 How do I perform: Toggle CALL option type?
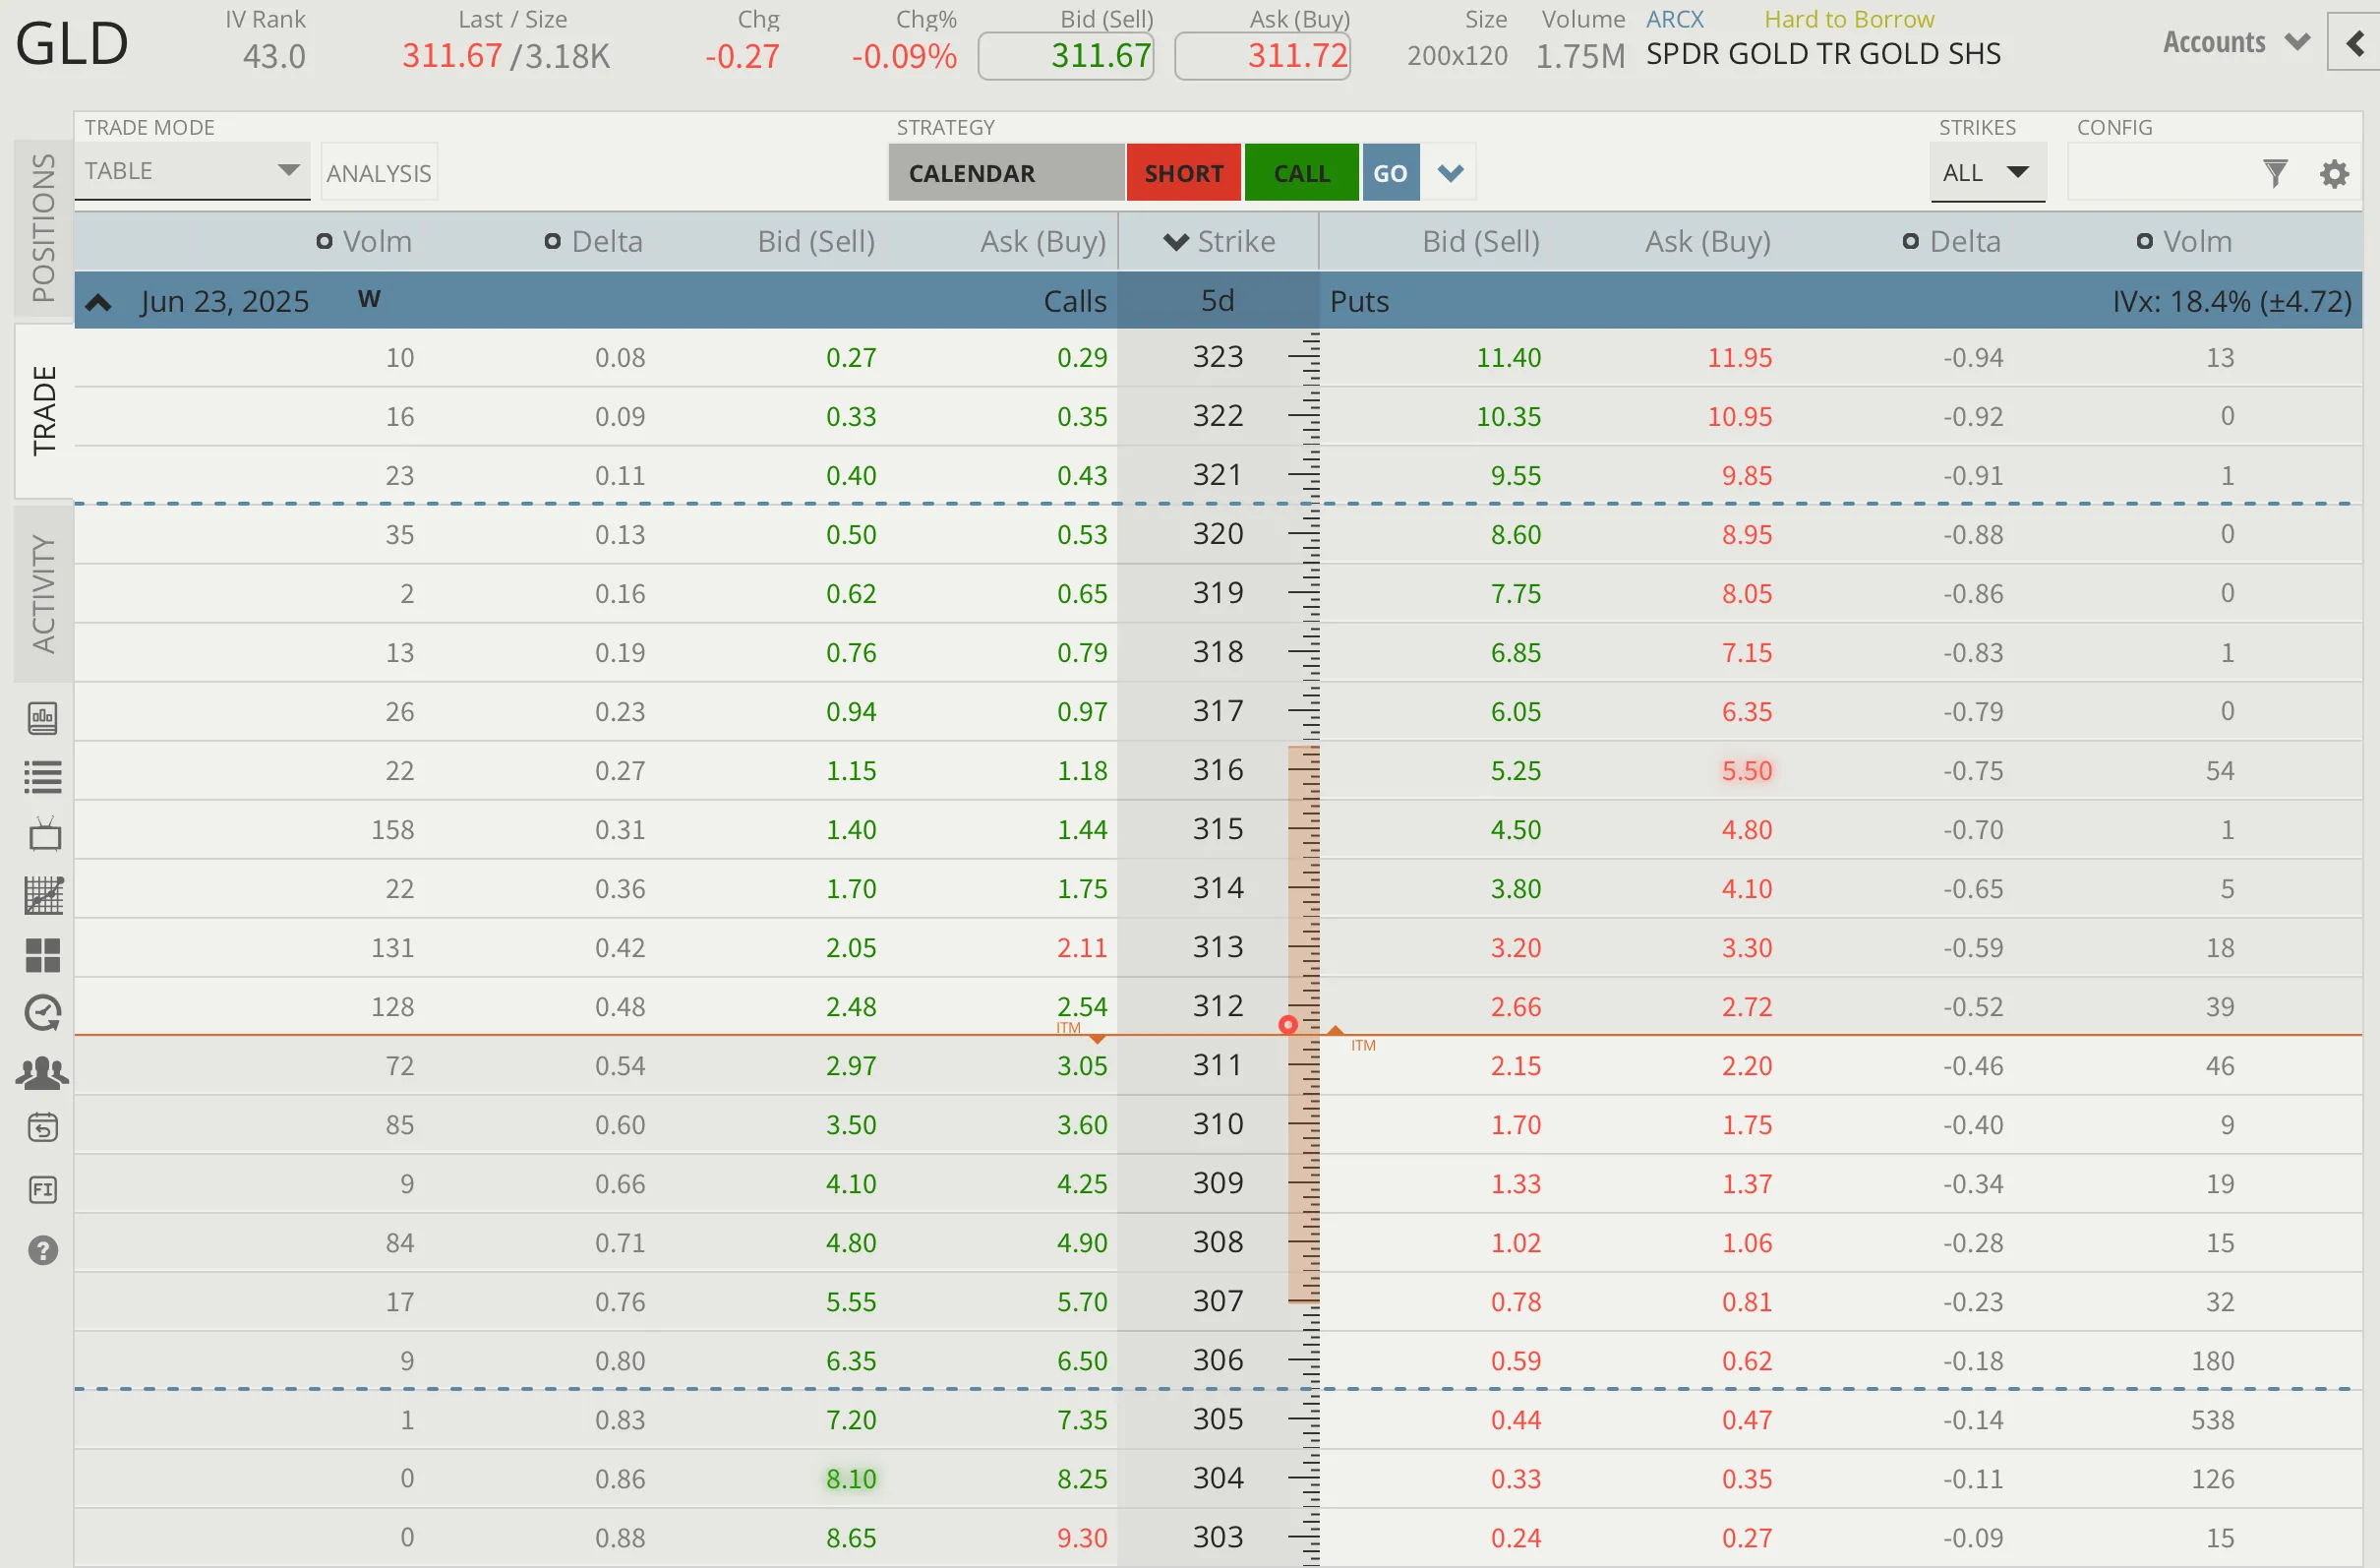pos(1301,172)
